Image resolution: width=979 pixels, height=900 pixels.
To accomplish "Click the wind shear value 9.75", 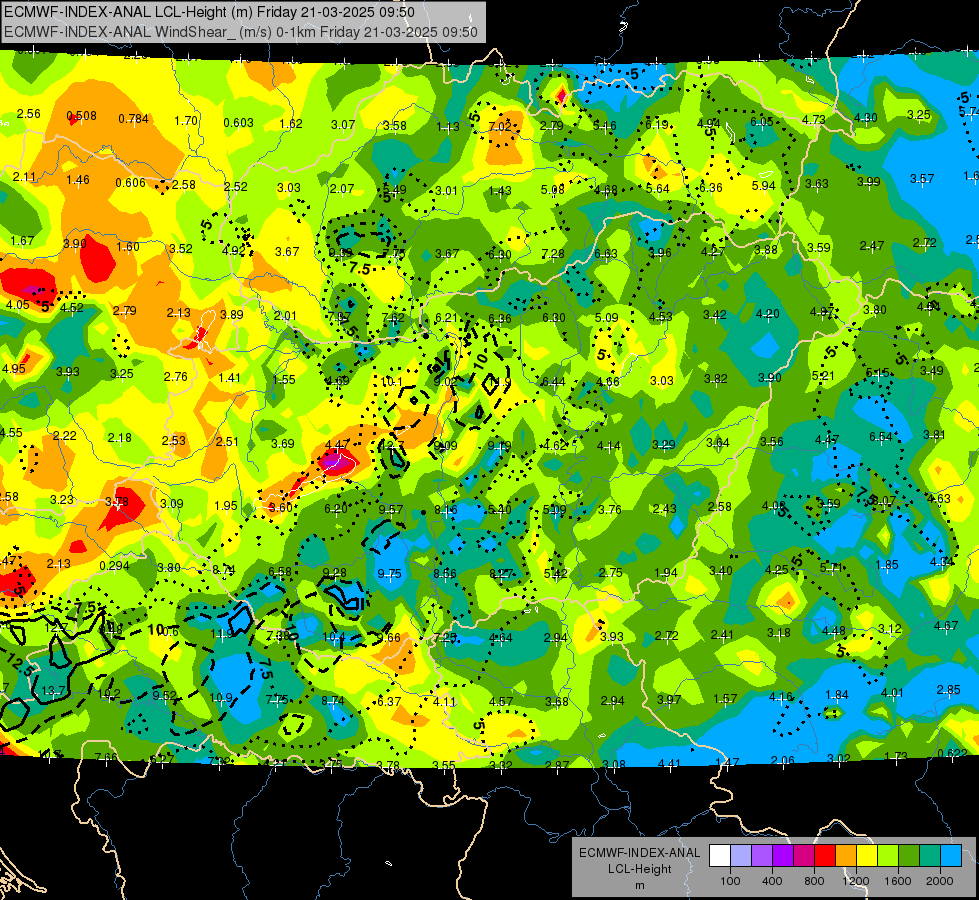I will [x=390, y=573].
